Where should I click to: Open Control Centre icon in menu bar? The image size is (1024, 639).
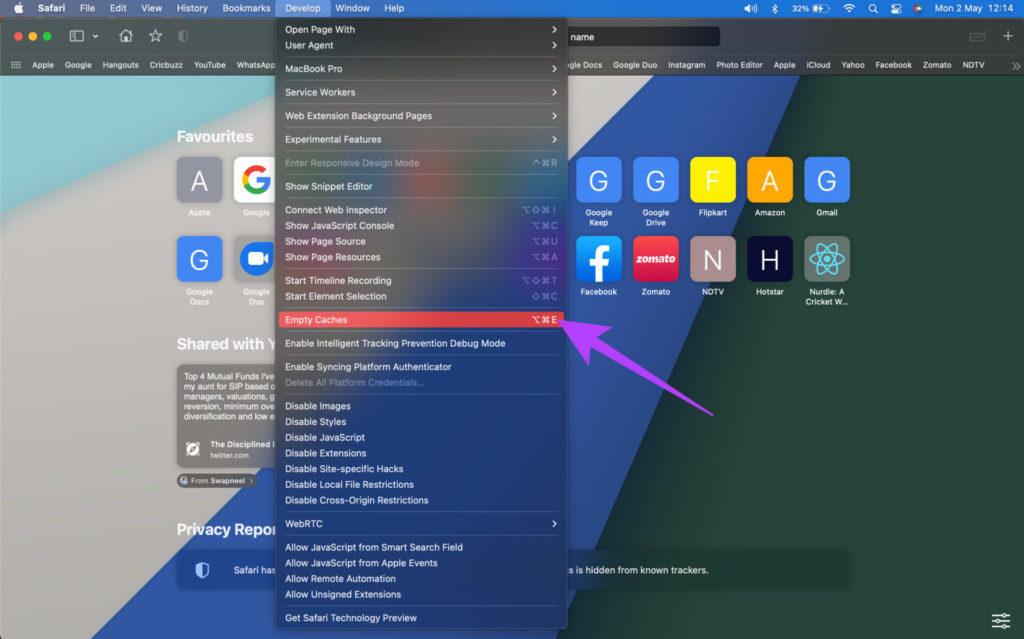896,8
